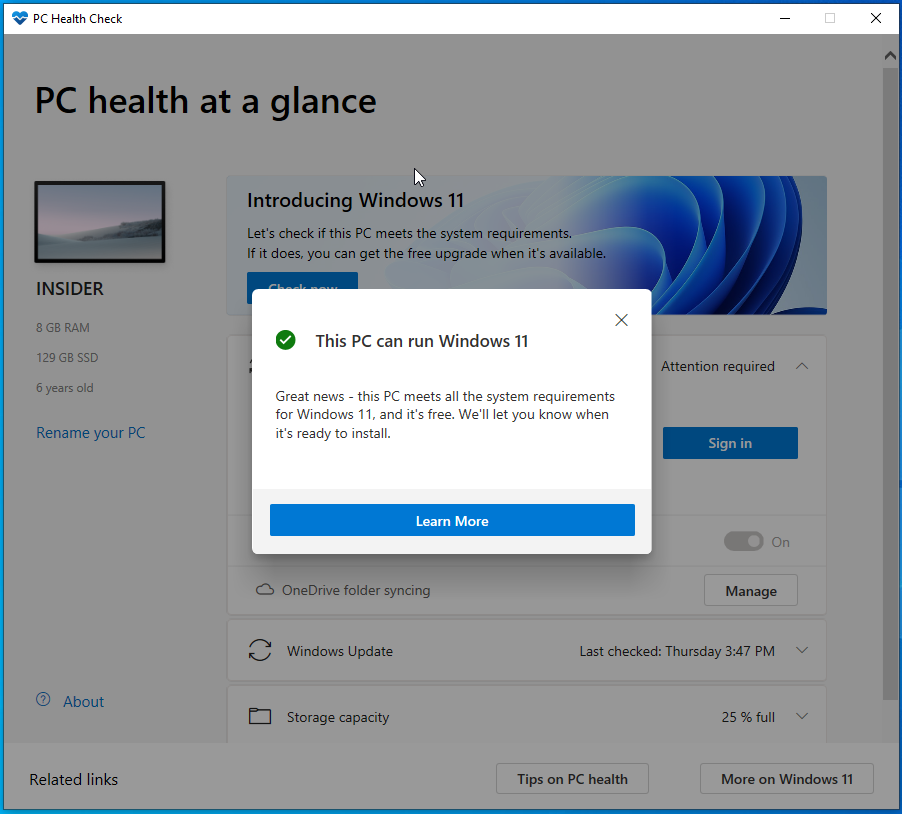Screen dimensions: 902x814
Task: Click the Related links label
Action: pyautogui.click(x=74, y=779)
